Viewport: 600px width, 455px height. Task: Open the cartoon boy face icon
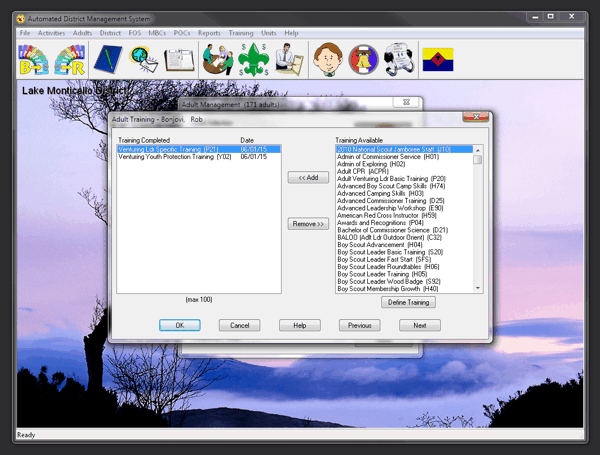(x=328, y=59)
